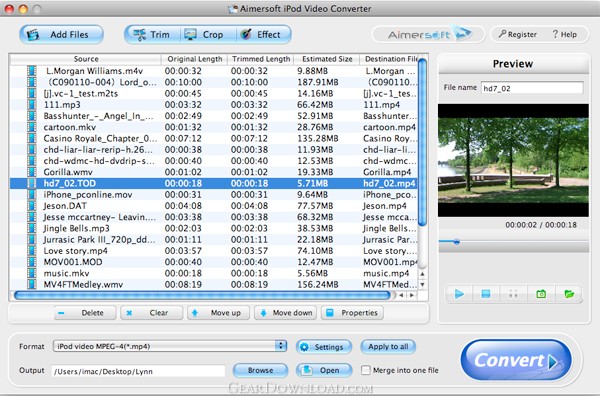600x396 pixels.
Task: Click the scroll up arrow of file list
Action: click(x=422, y=274)
